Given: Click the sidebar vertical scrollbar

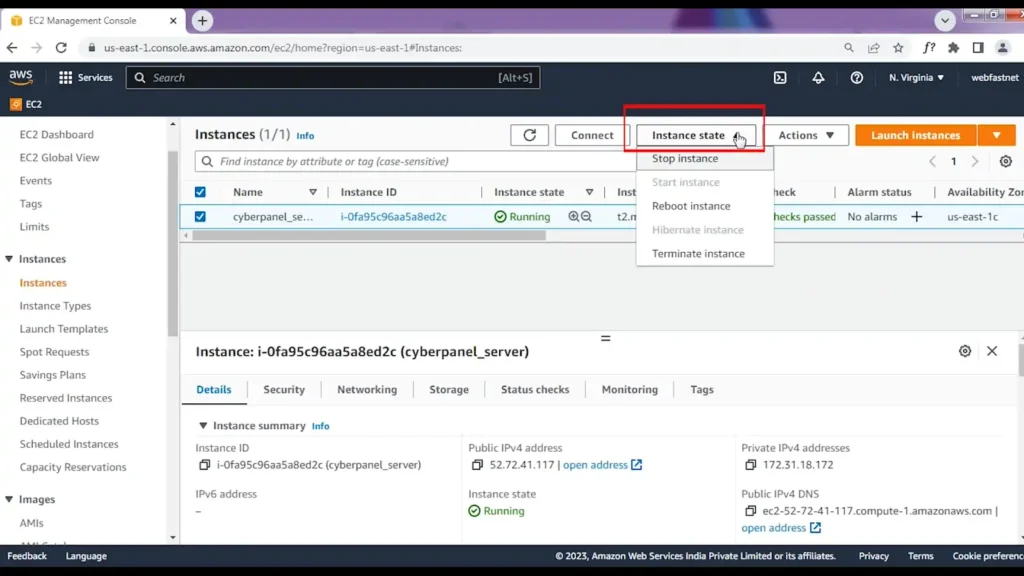Looking at the screenshot, I should [172, 243].
